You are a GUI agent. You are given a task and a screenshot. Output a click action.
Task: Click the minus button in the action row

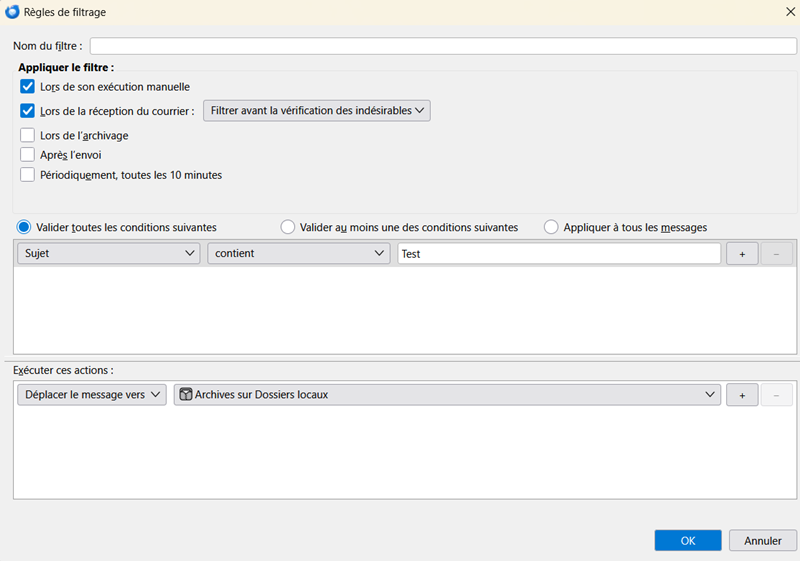tap(777, 395)
